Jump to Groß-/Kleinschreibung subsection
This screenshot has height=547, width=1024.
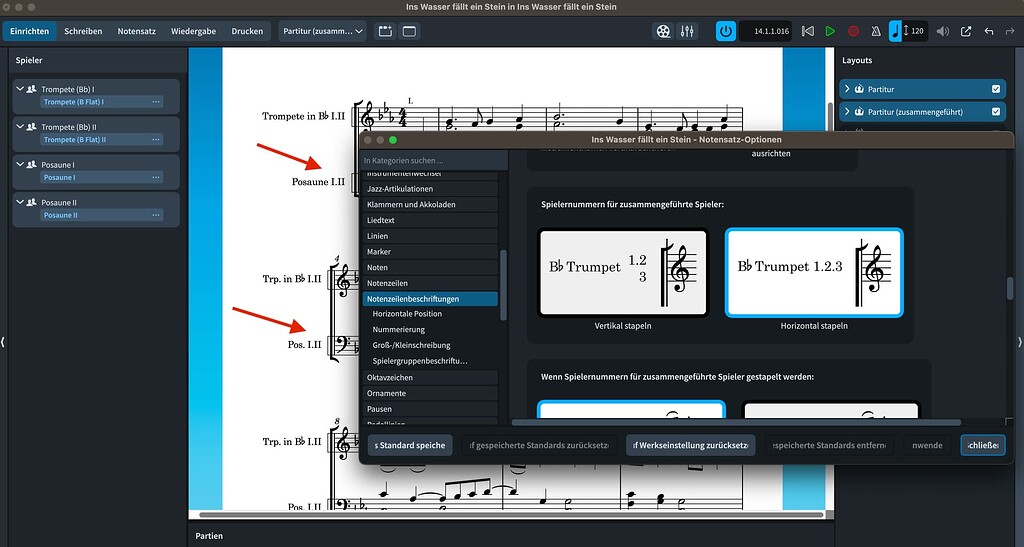click(x=411, y=345)
